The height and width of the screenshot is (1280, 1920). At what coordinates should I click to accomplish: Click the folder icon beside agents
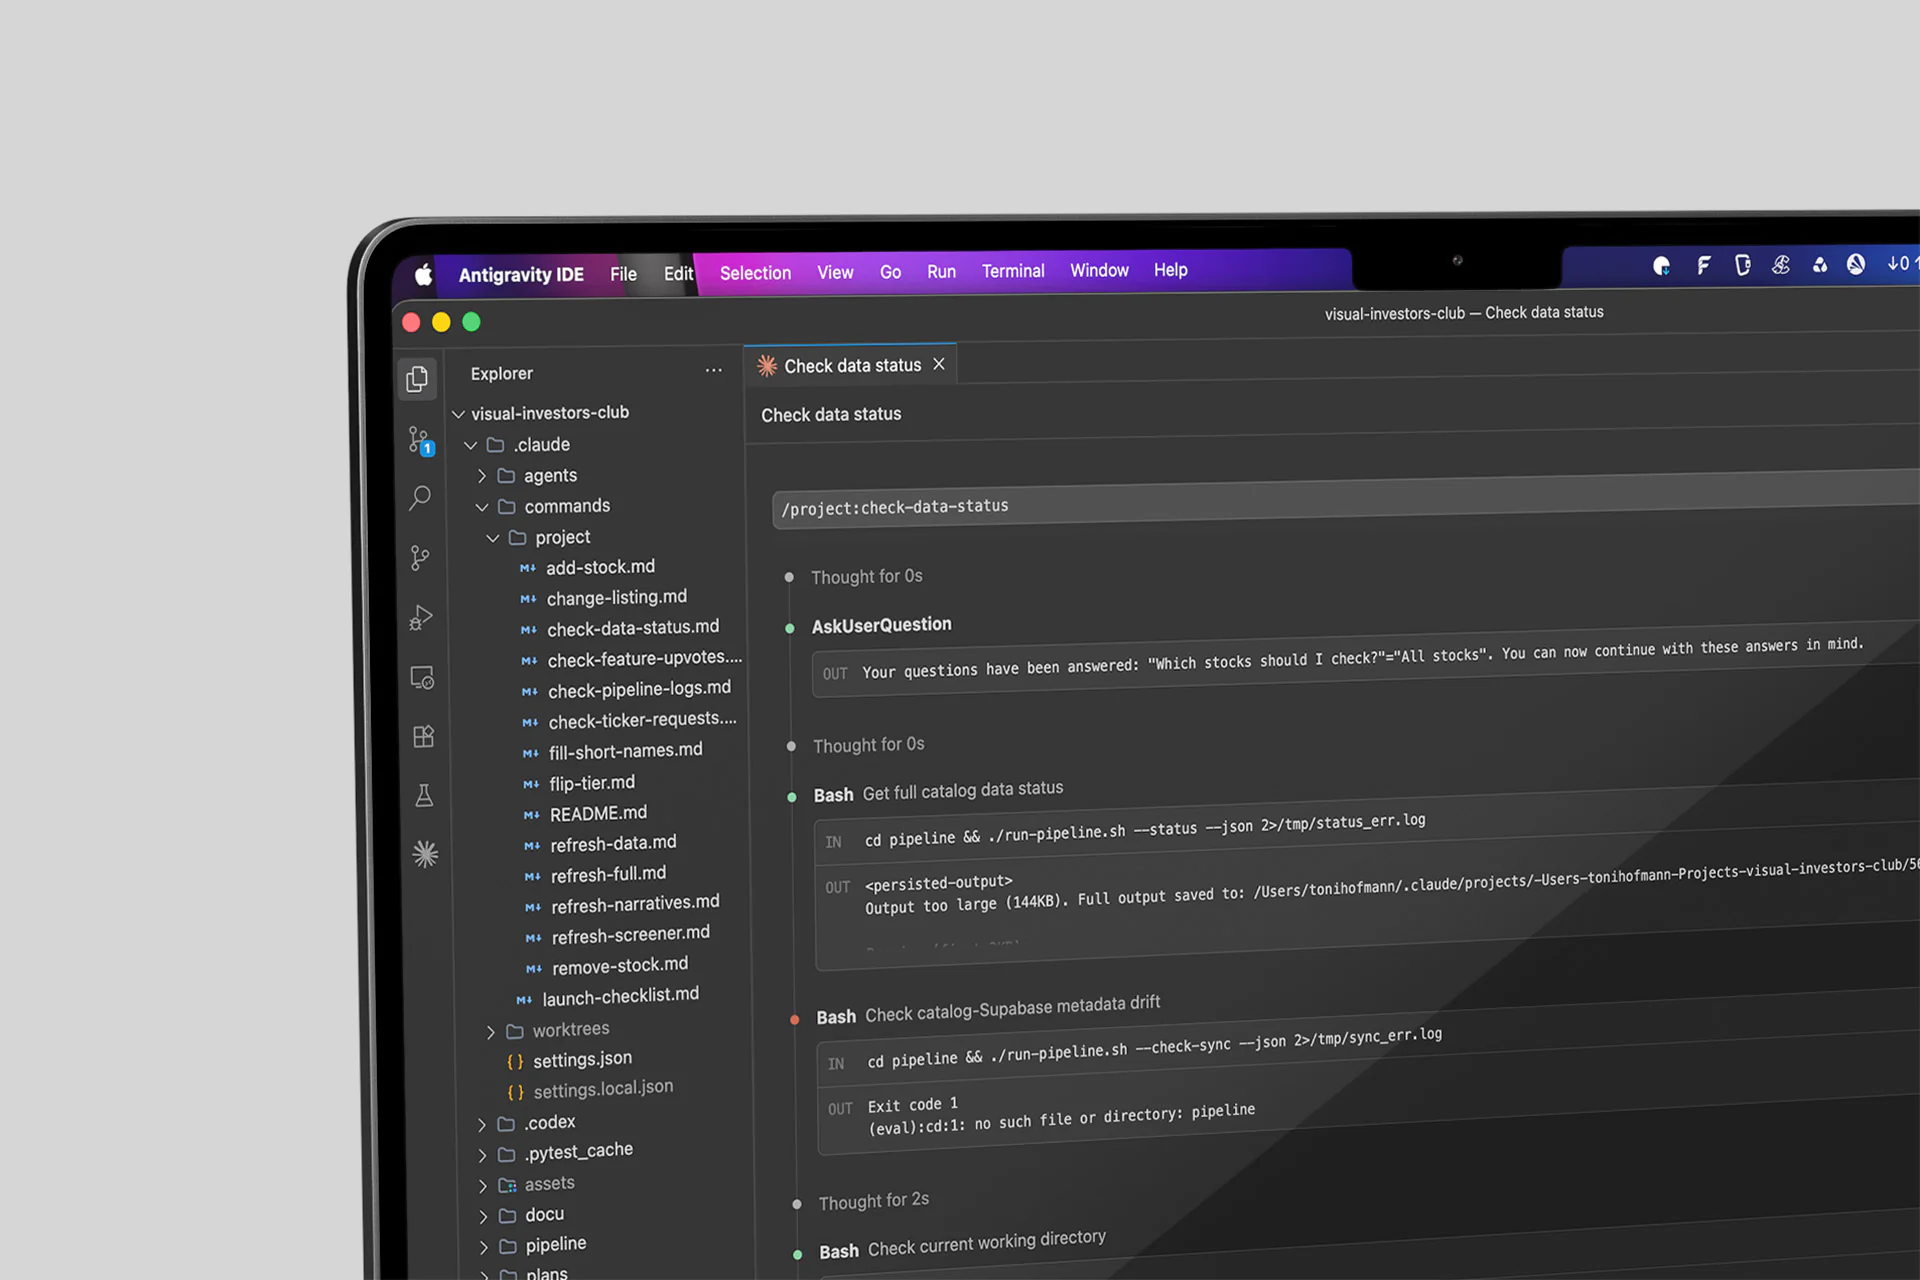[x=506, y=476]
